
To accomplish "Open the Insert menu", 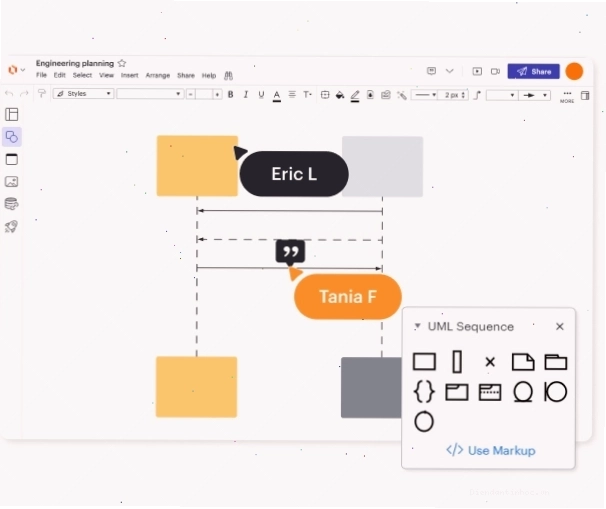I will (x=129, y=75).
